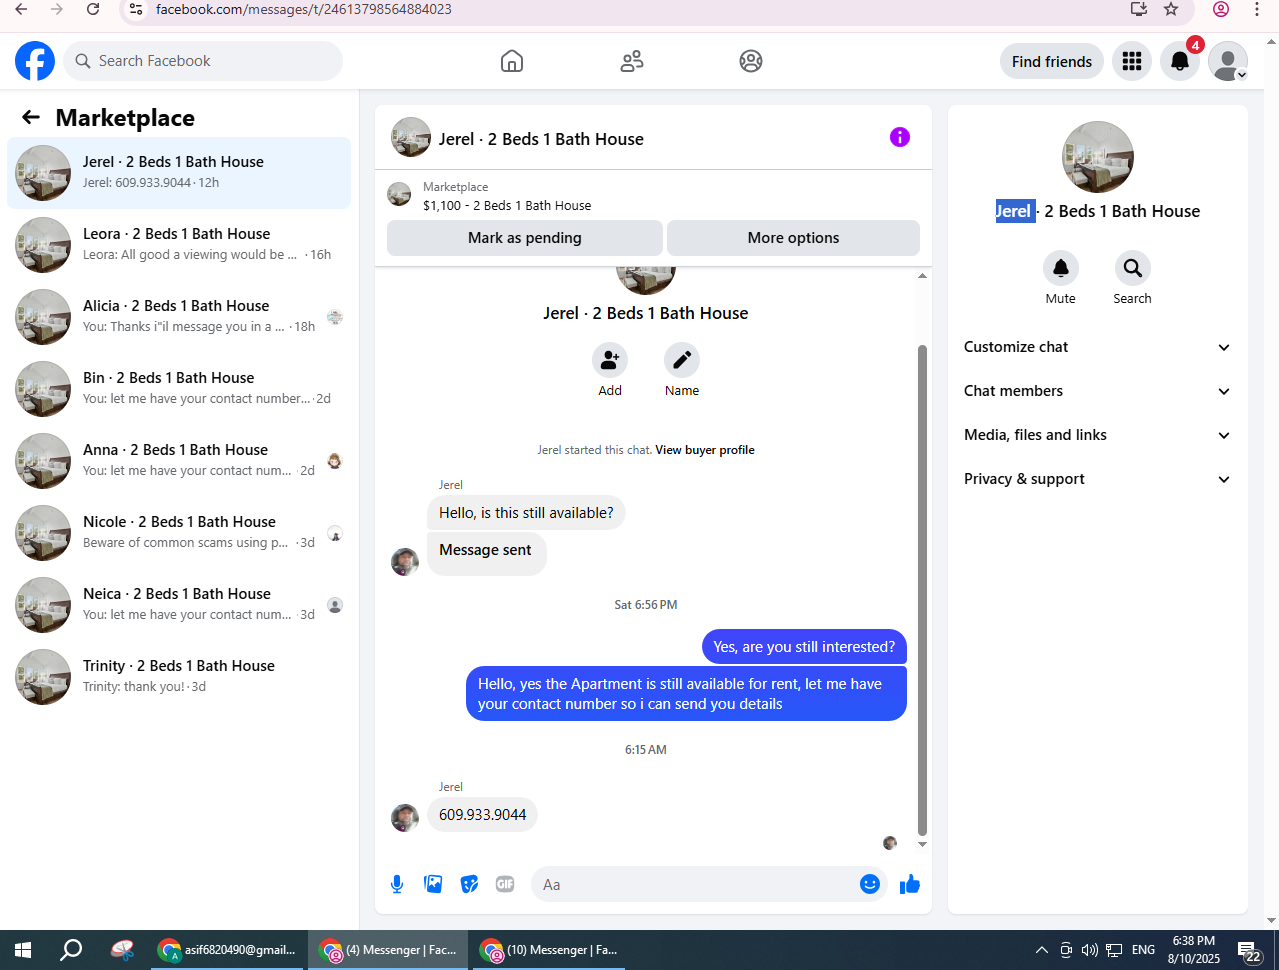Open the emoji picker smiley icon
1279x970 pixels.
pyautogui.click(x=870, y=884)
